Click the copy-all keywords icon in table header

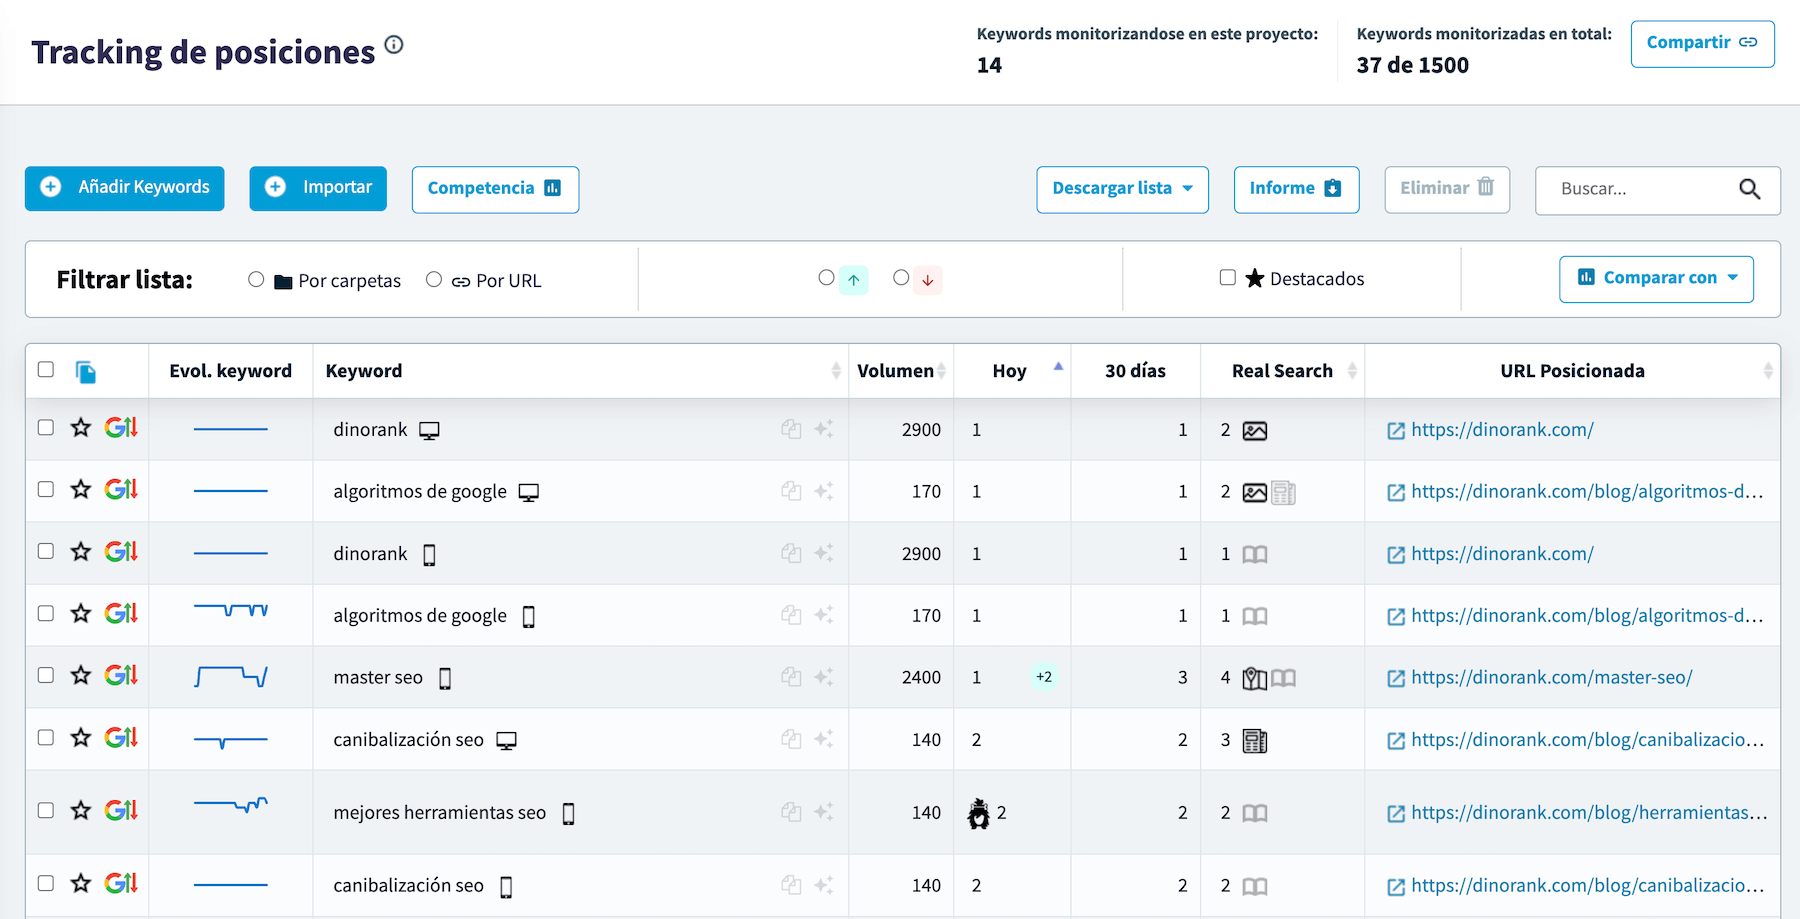[86, 372]
